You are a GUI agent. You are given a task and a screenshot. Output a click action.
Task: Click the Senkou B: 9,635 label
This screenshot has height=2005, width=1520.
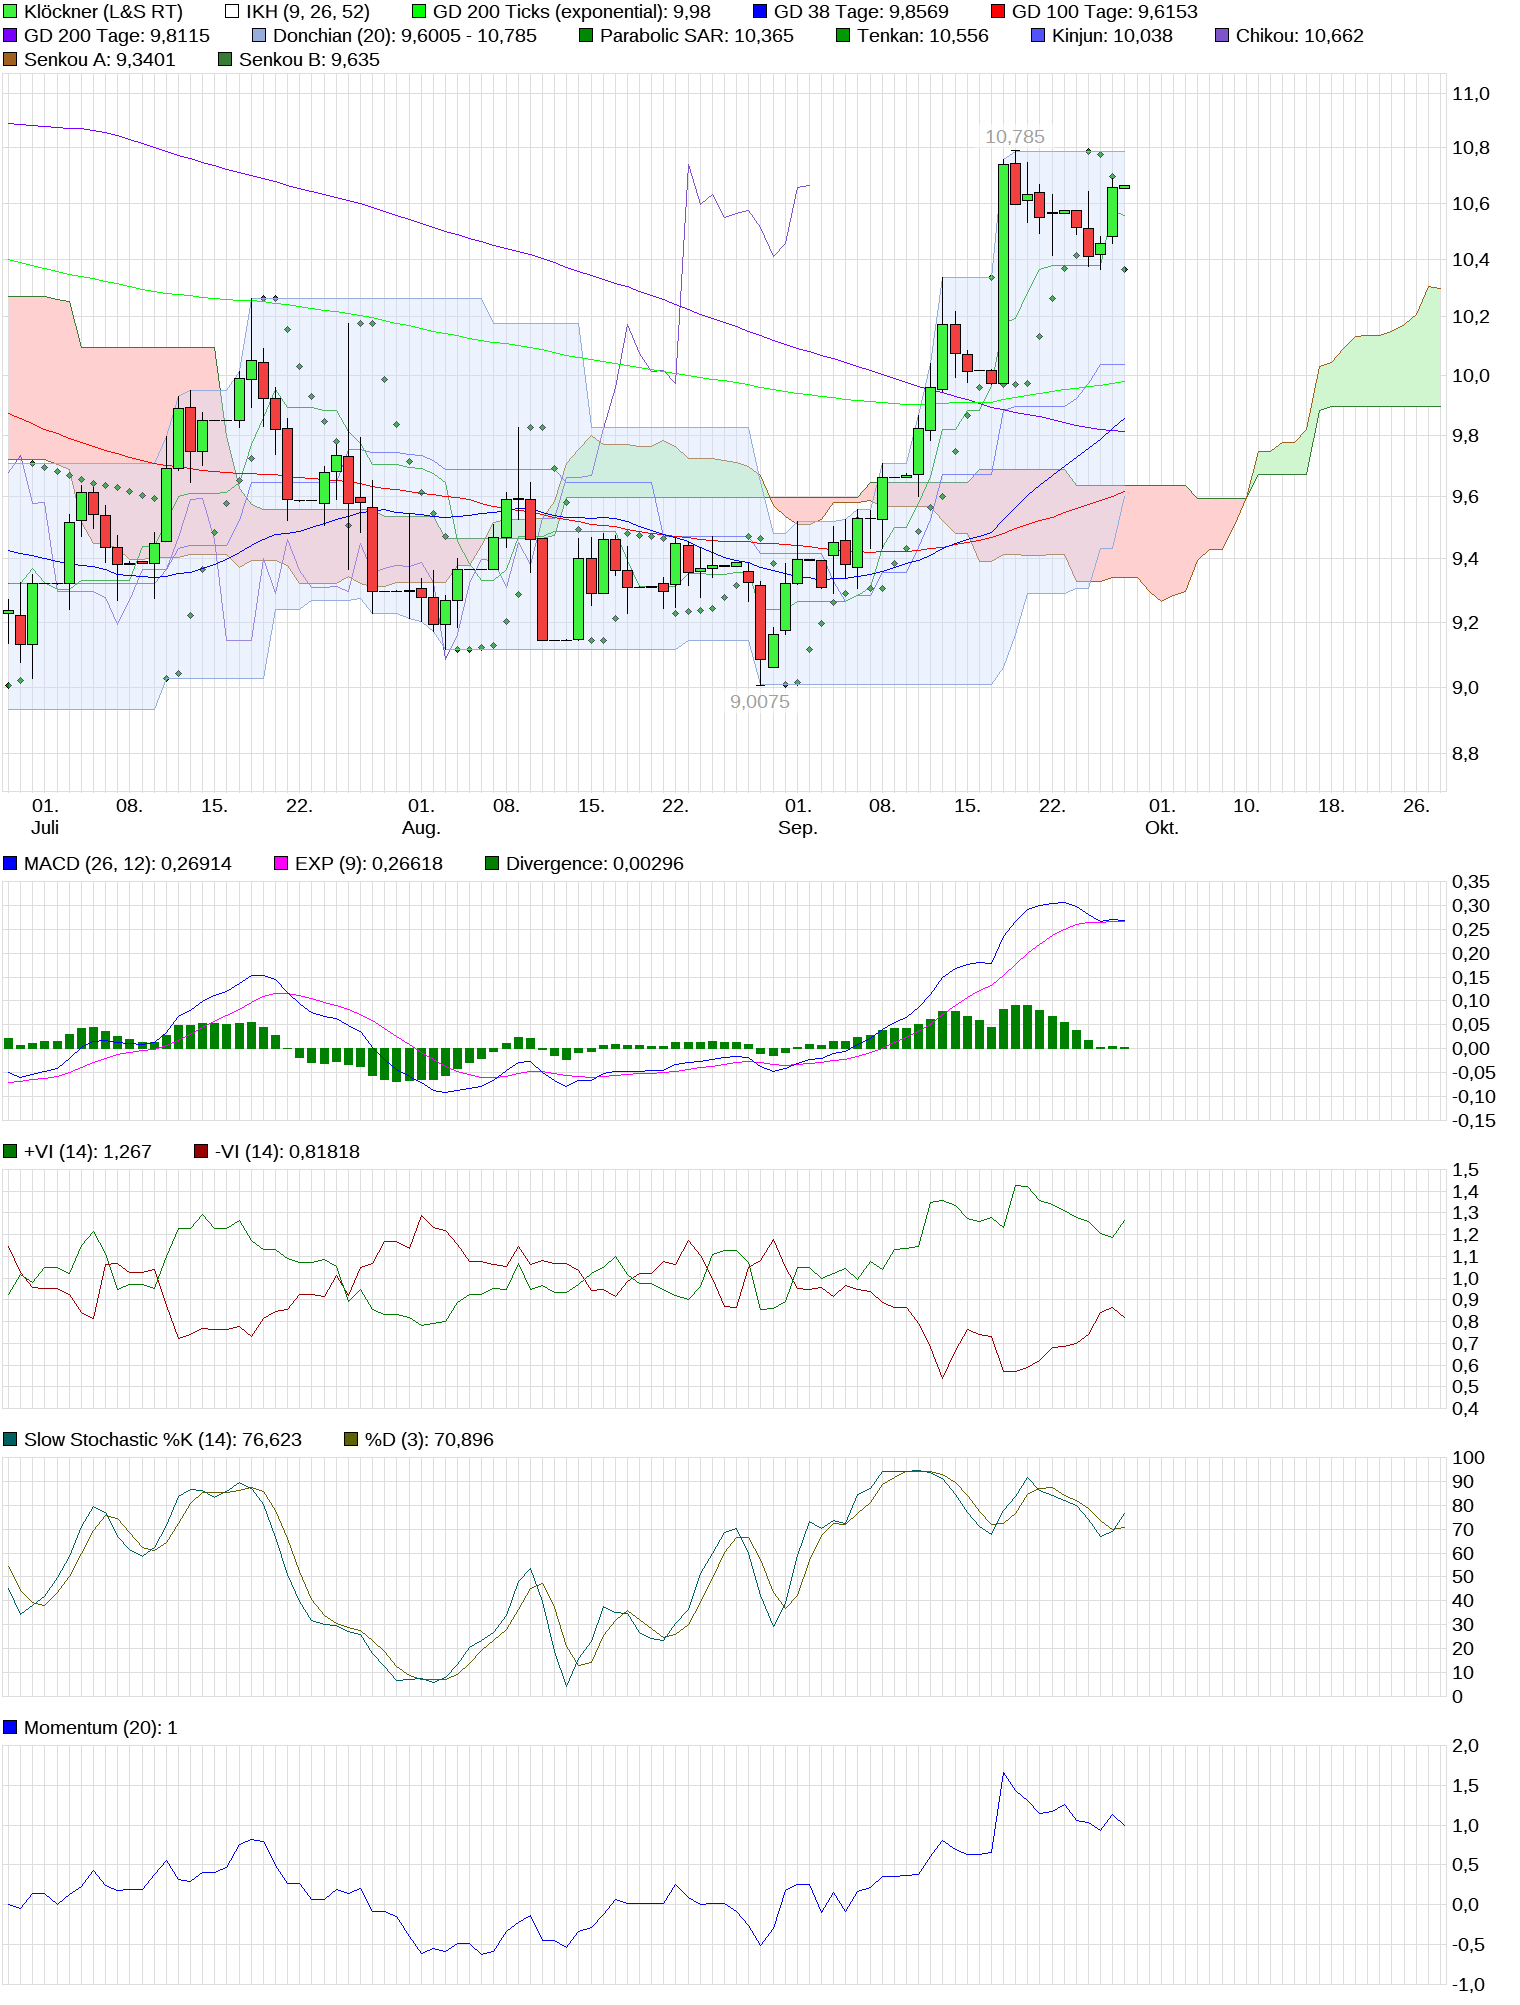tap(309, 60)
